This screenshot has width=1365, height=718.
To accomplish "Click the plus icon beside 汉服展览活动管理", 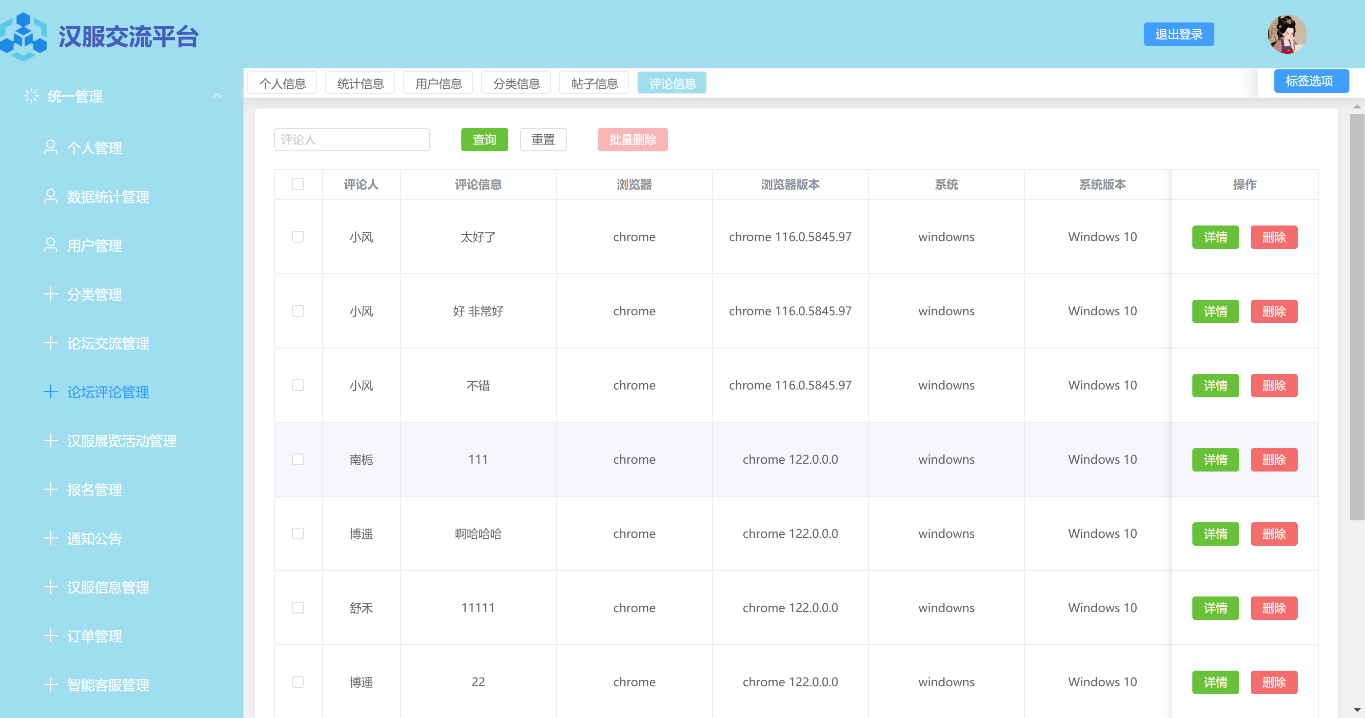I will (x=50, y=440).
